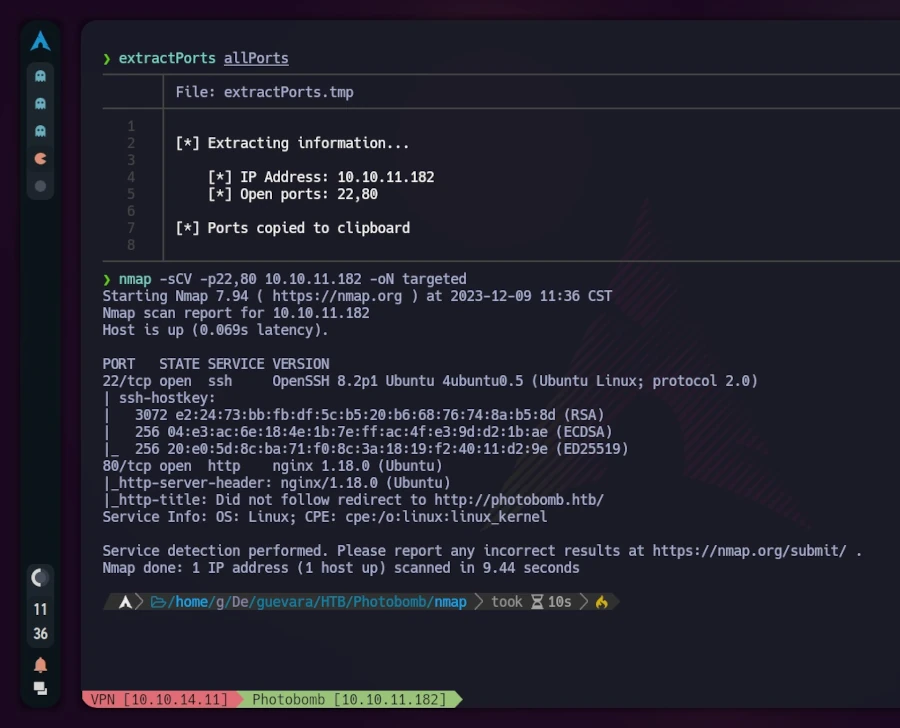Switch to the third ghost workspace

(40, 131)
